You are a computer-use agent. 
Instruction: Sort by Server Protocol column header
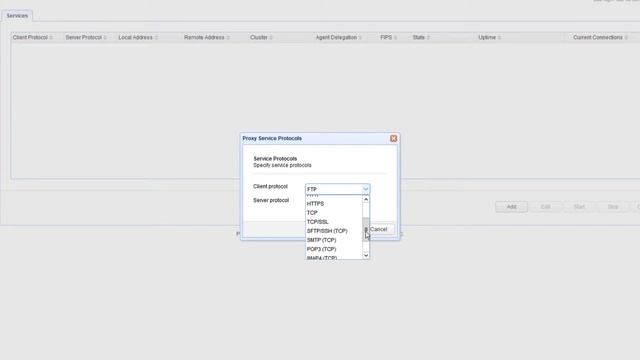pos(86,37)
